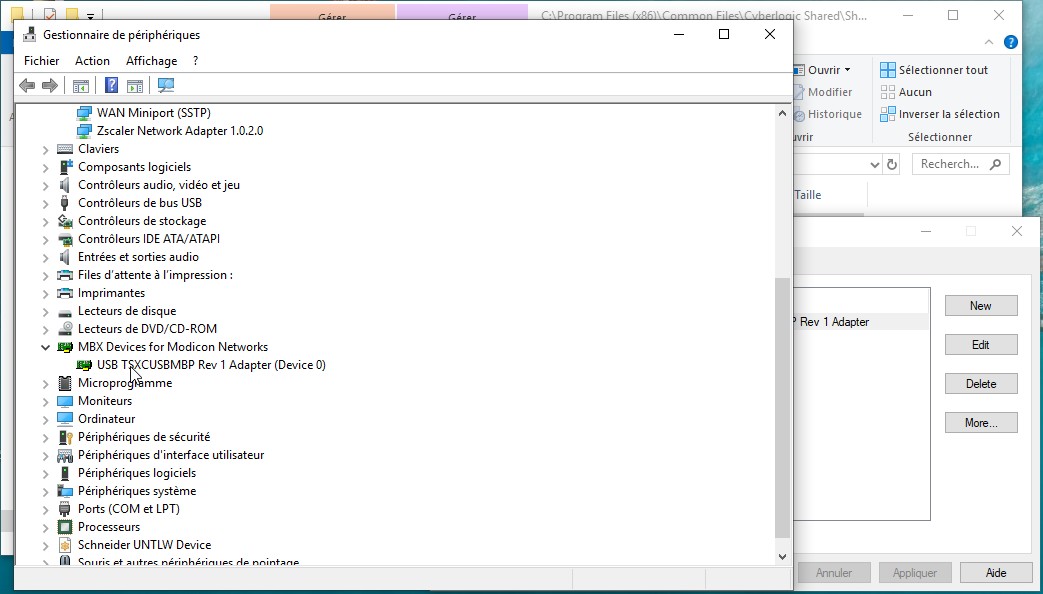
Task: Open the Explorer address history dropdown arrow
Action: tap(875, 164)
